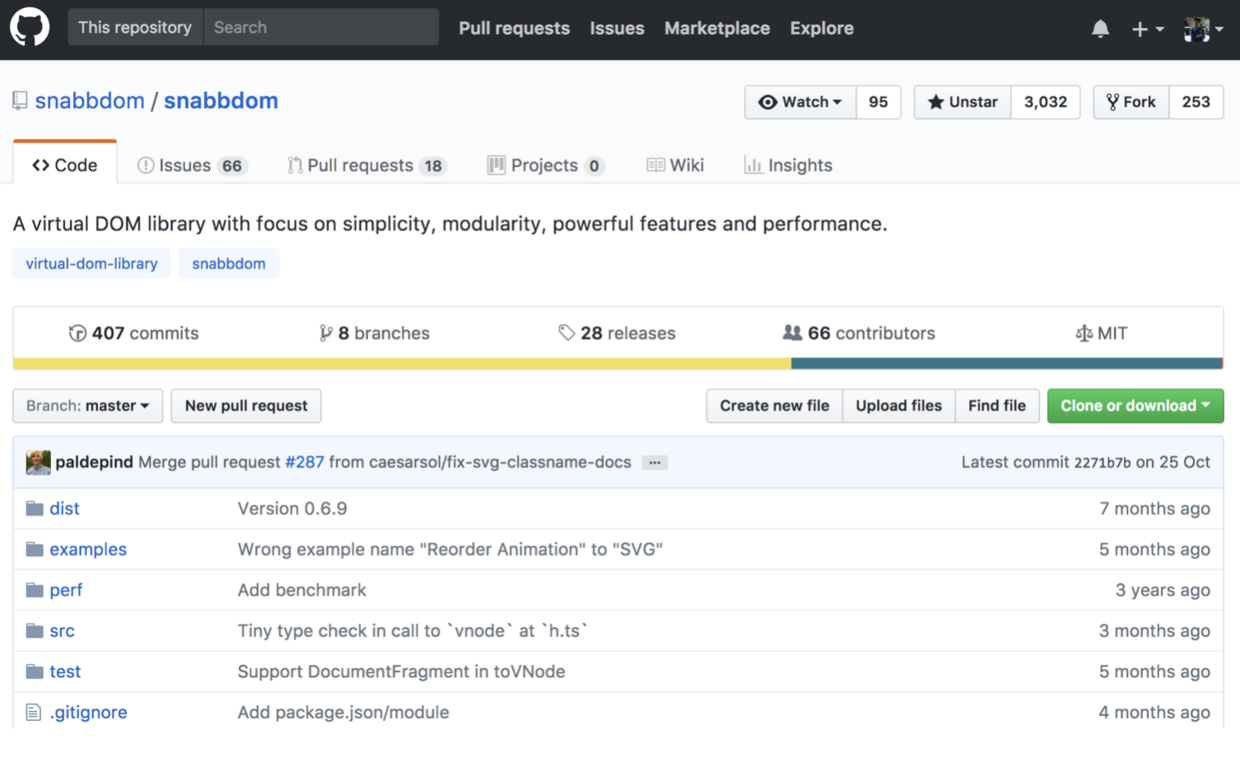The image size is (1240, 767).
Task: Open paldepind's avatar thumbnail
Action: (x=38, y=462)
